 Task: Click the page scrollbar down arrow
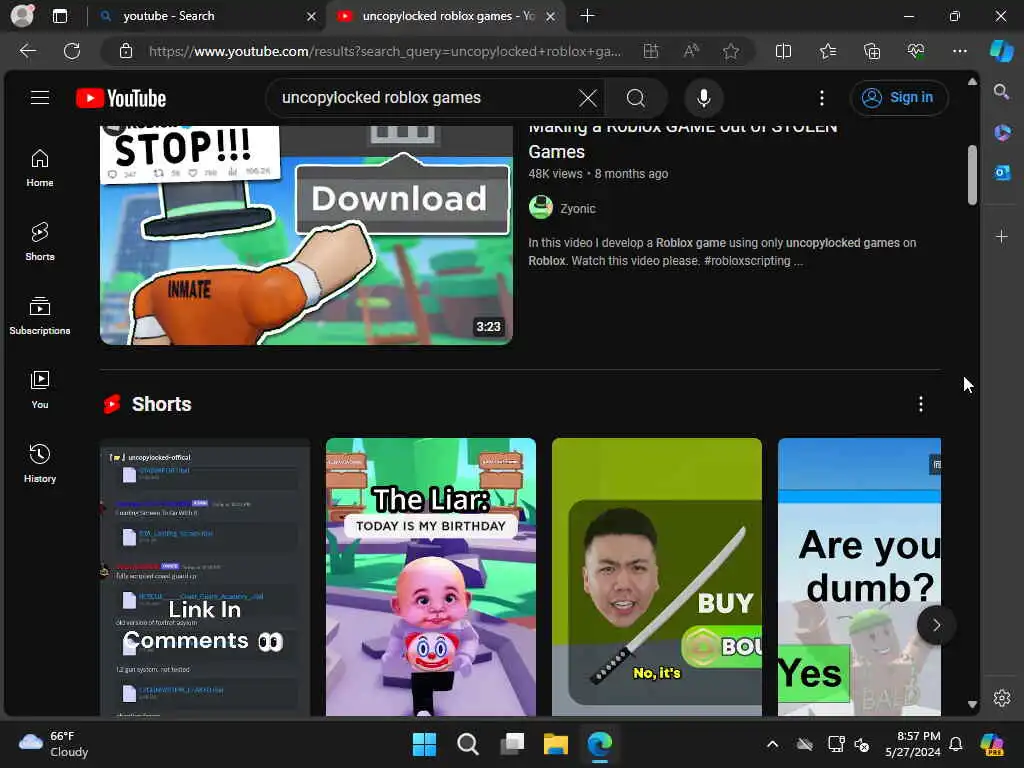pos(972,705)
